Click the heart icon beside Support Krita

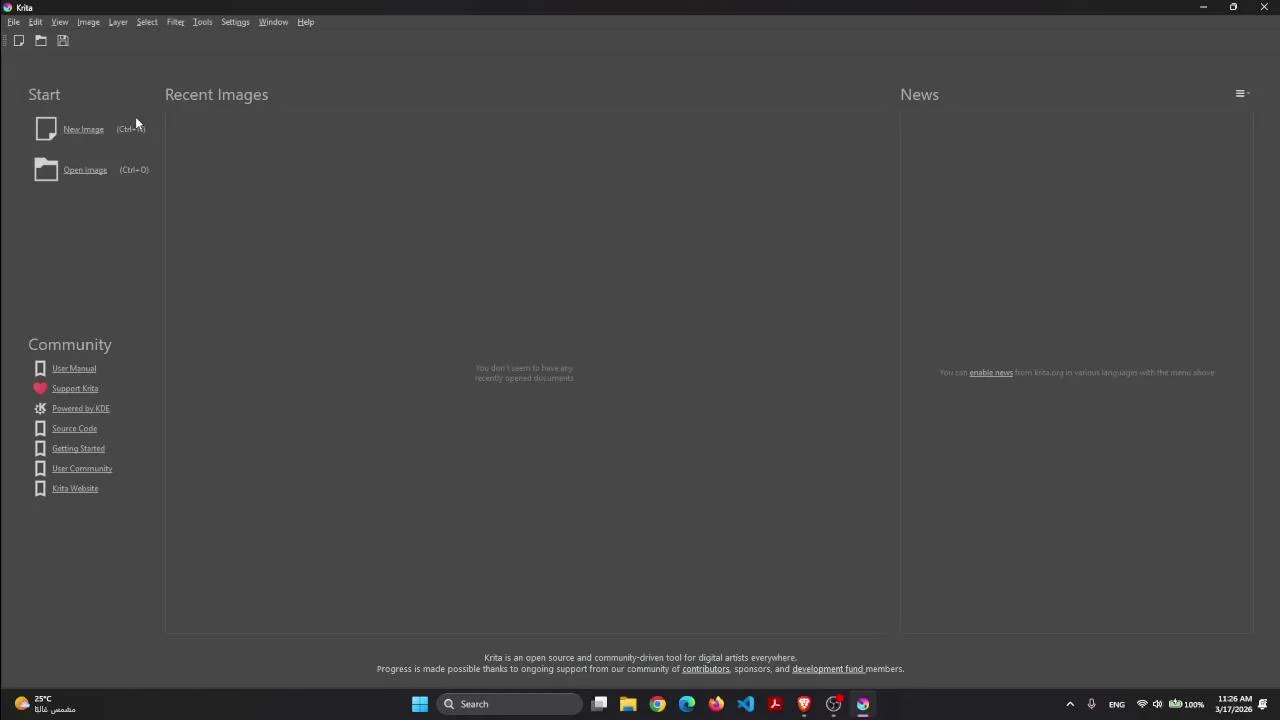click(40, 389)
